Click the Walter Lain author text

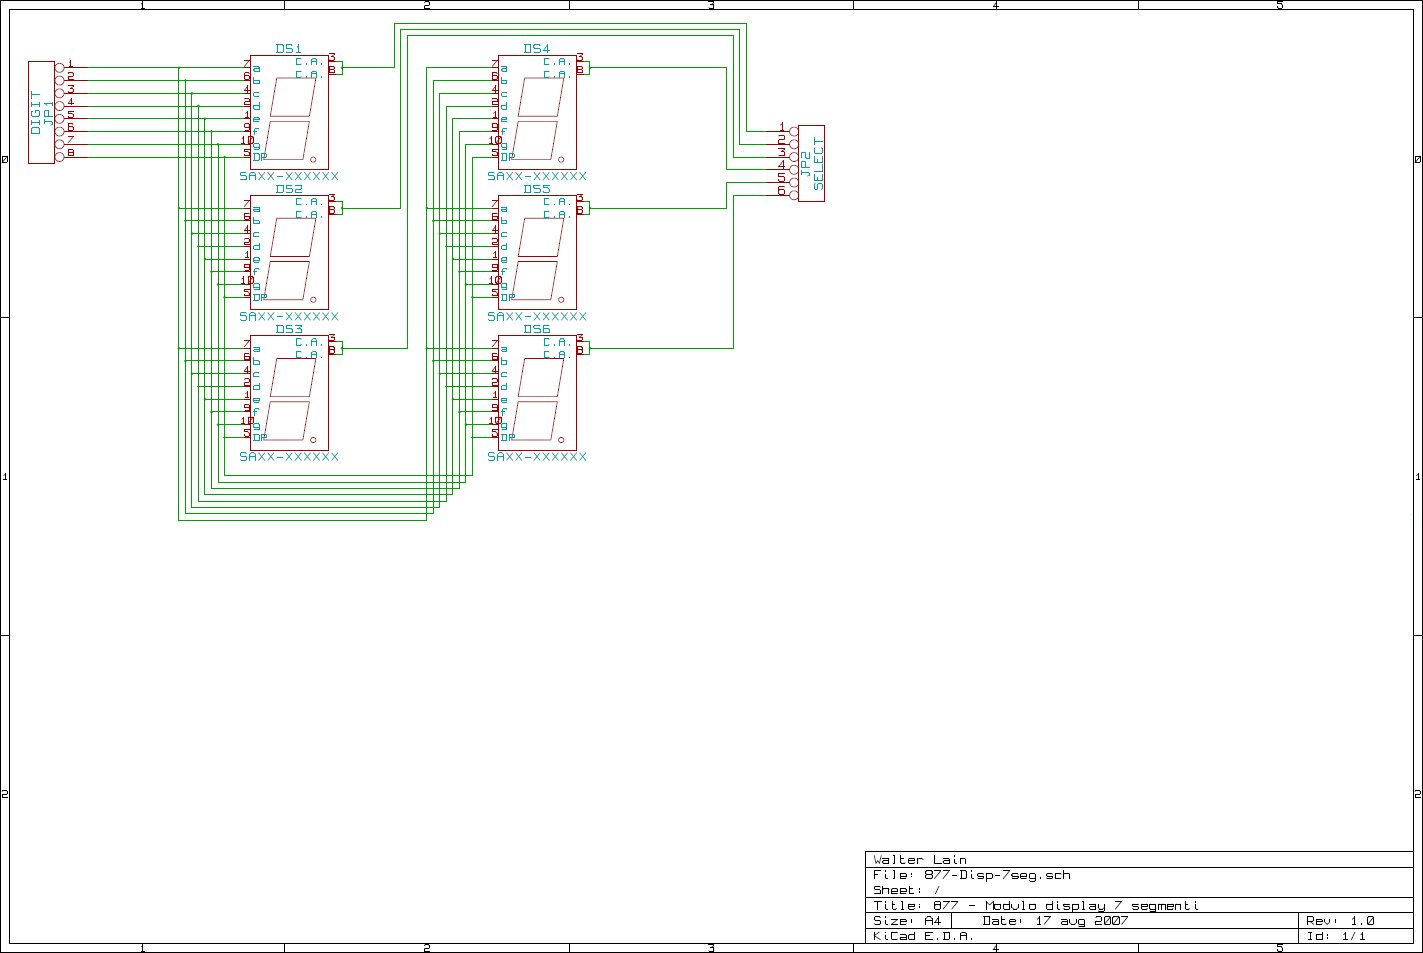click(x=920, y=860)
